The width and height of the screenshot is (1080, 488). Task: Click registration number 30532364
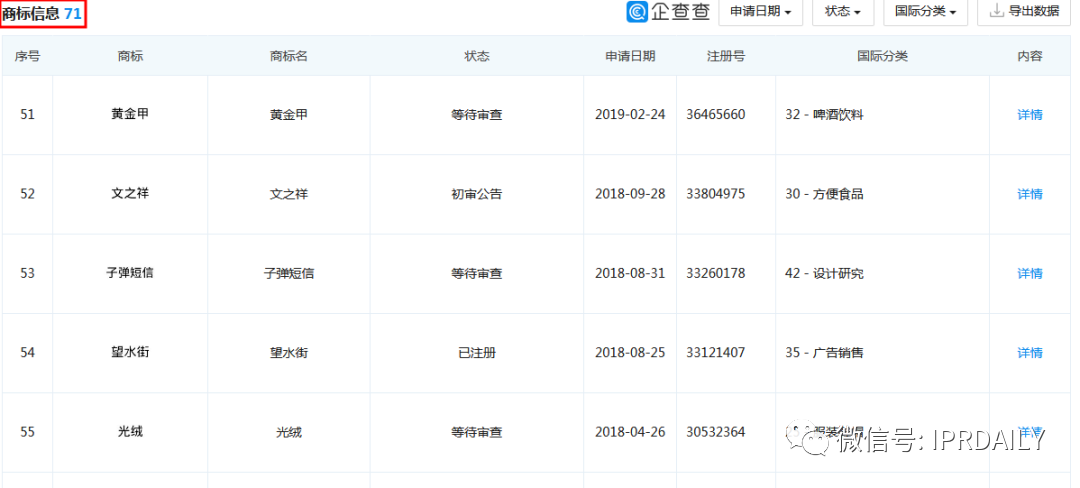click(716, 432)
